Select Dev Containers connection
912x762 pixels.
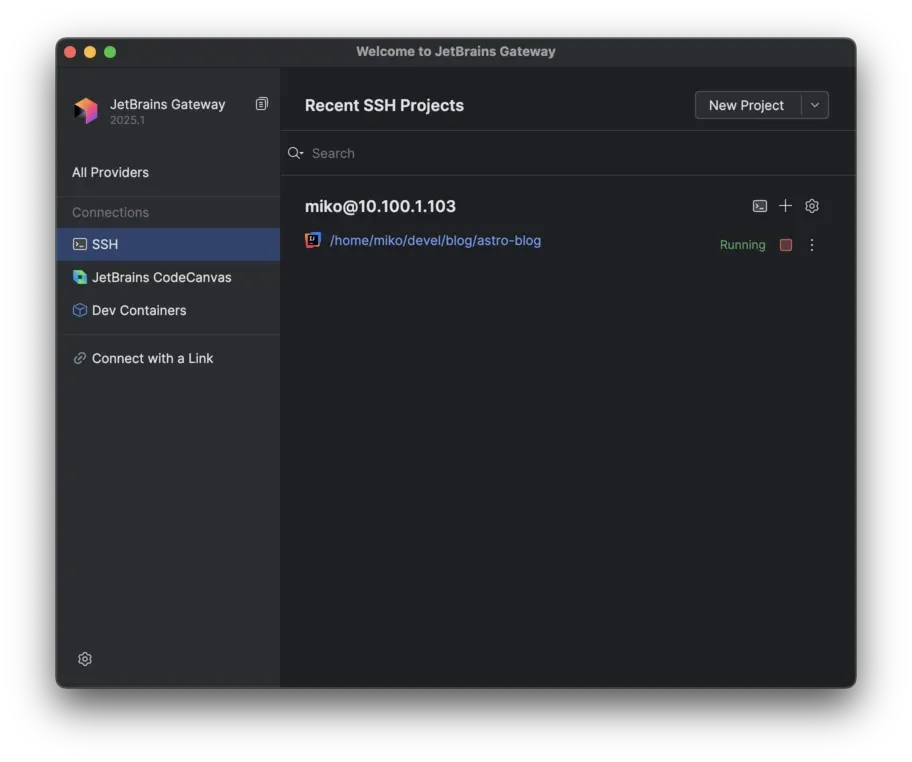[168, 311]
